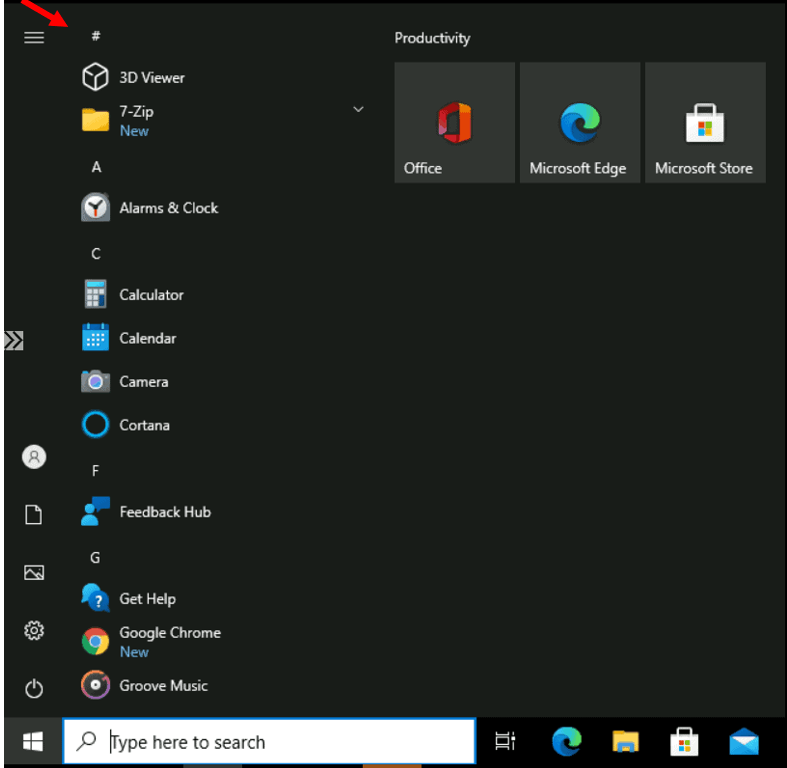
Task: Click the Power button icon
Action: pos(34,688)
